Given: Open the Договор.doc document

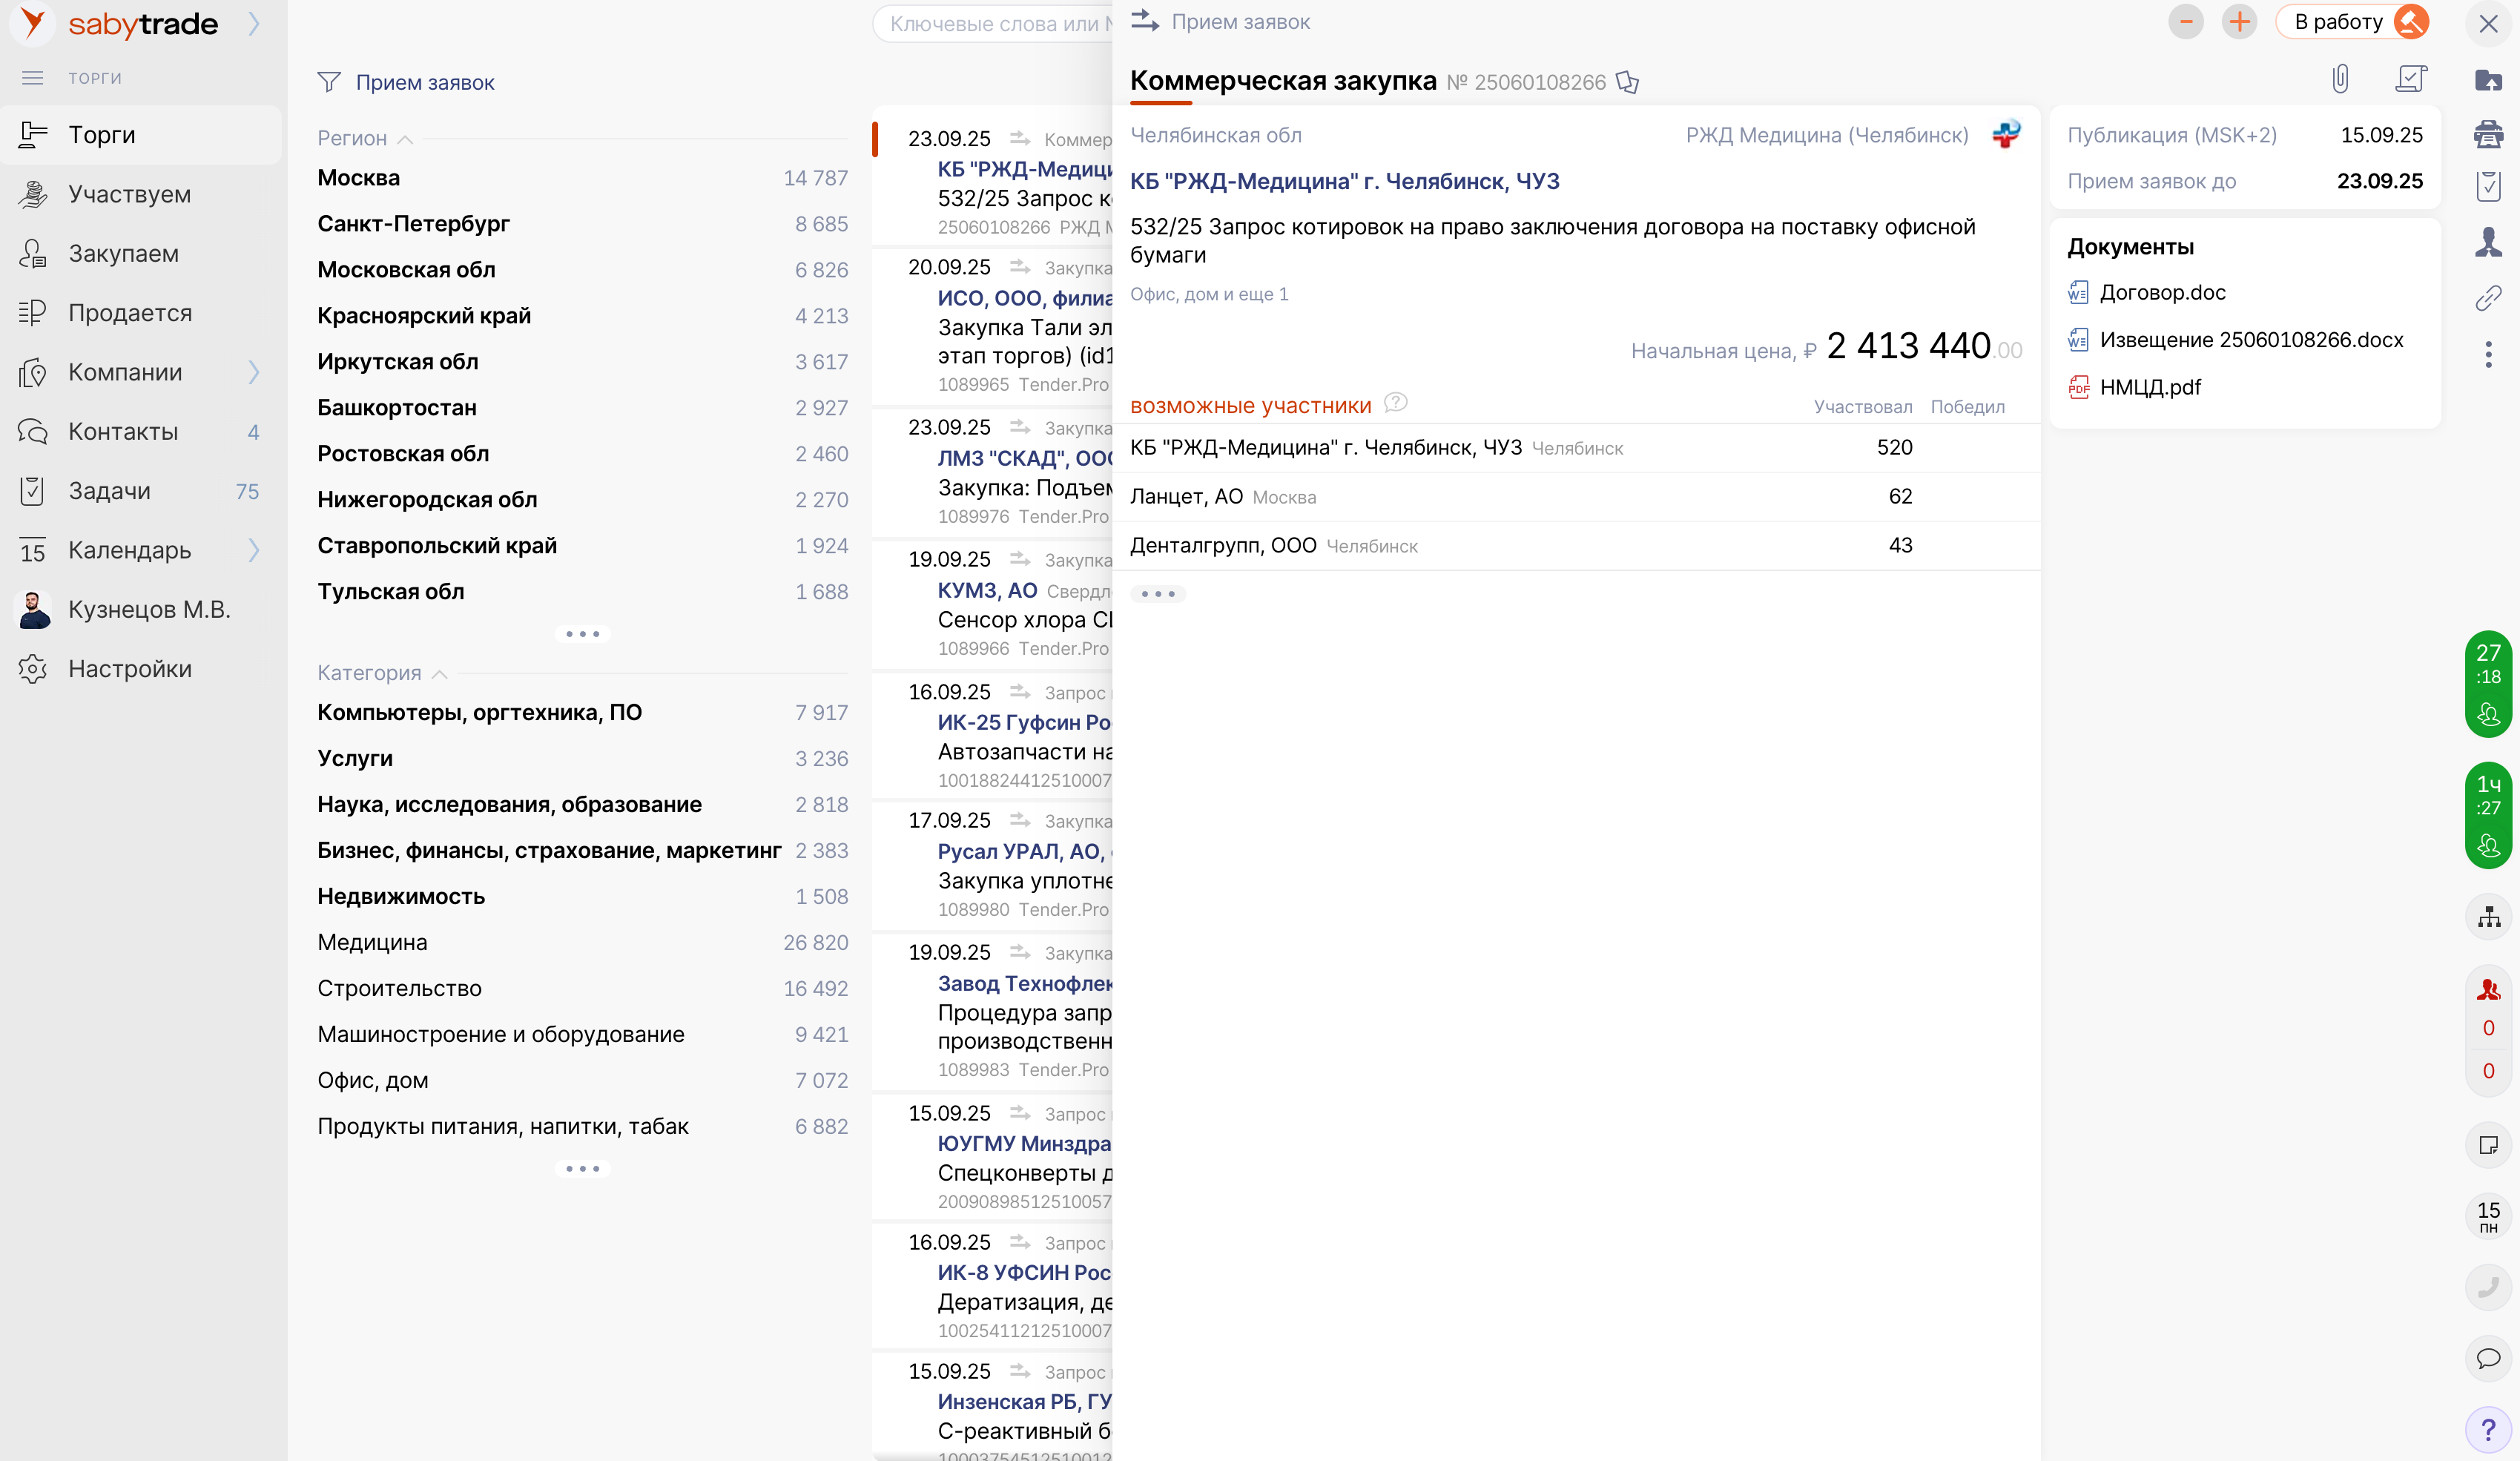Looking at the screenshot, I should [x=2161, y=293].
